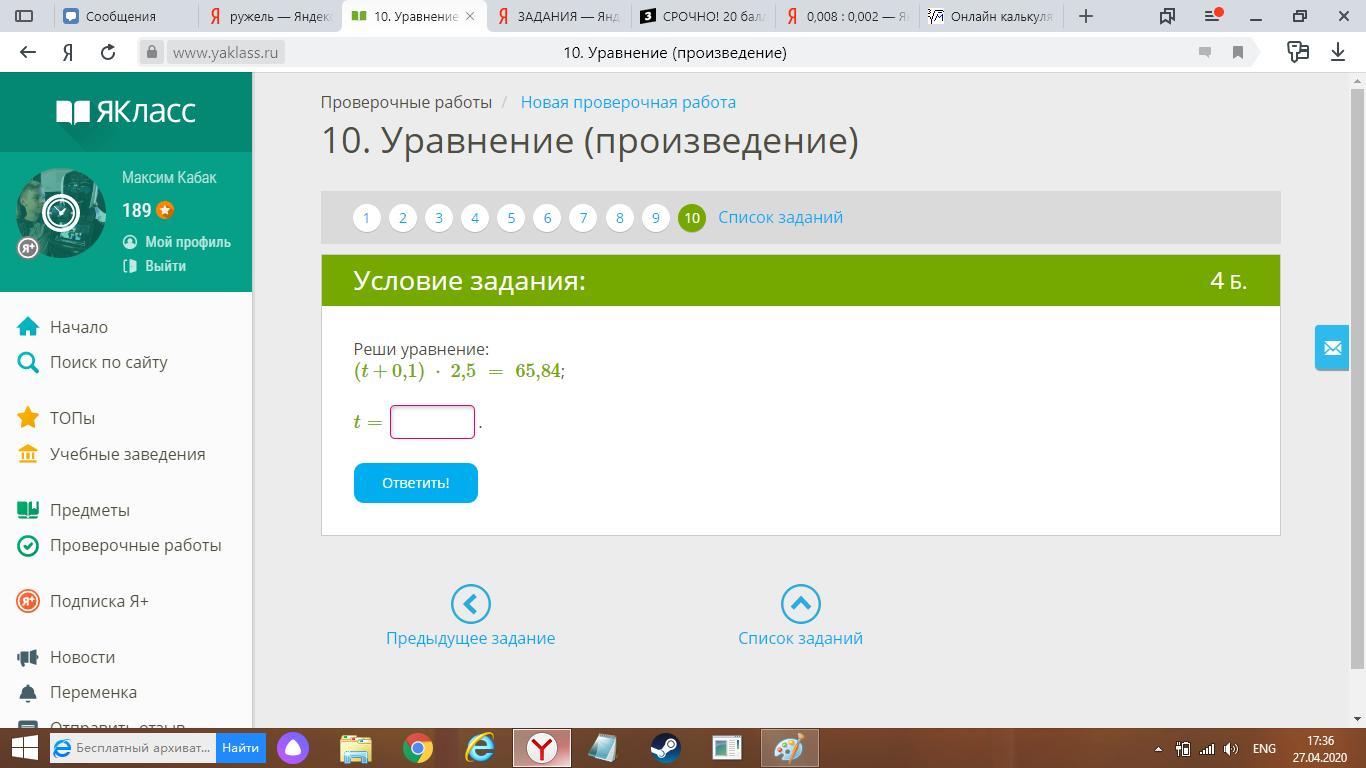Go to task number 5

tap(511, 218)
